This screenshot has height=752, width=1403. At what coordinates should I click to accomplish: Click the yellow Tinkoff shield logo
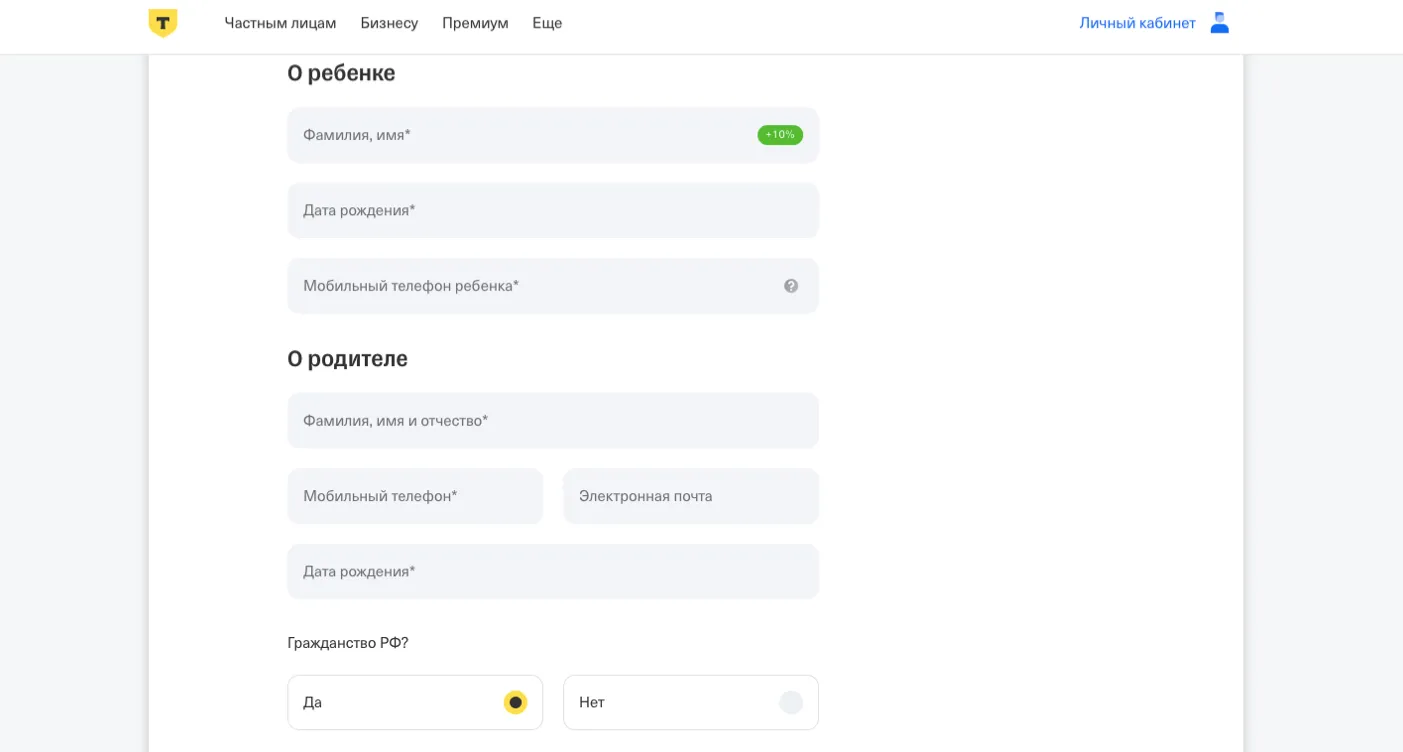(x=163, y=23)
